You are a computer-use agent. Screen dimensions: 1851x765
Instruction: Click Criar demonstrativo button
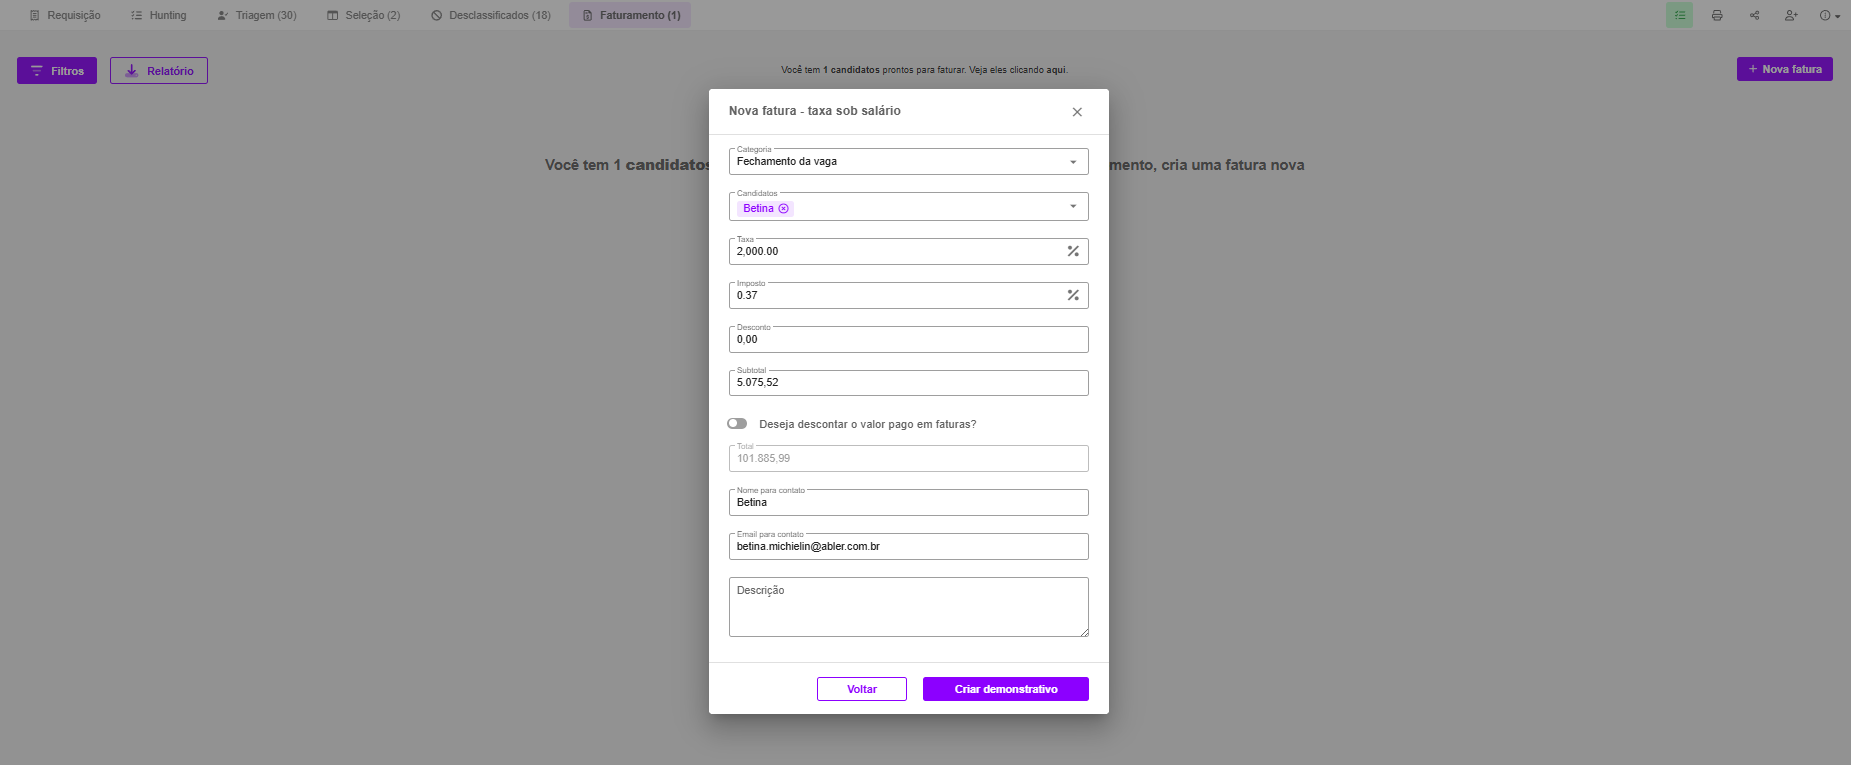point(1006,689)
